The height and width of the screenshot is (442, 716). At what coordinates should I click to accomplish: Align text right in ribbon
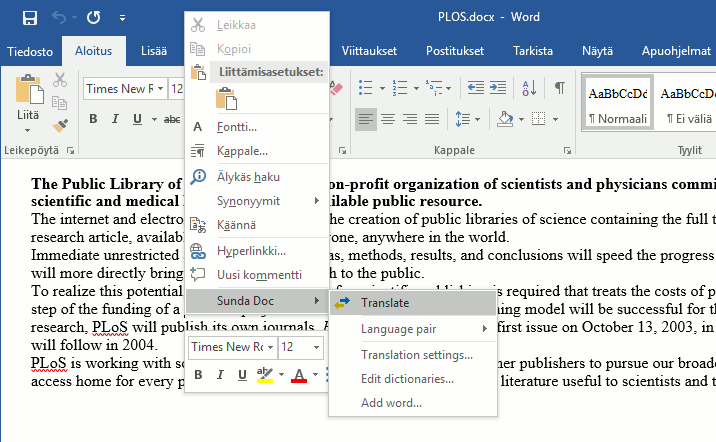(410, 119)
